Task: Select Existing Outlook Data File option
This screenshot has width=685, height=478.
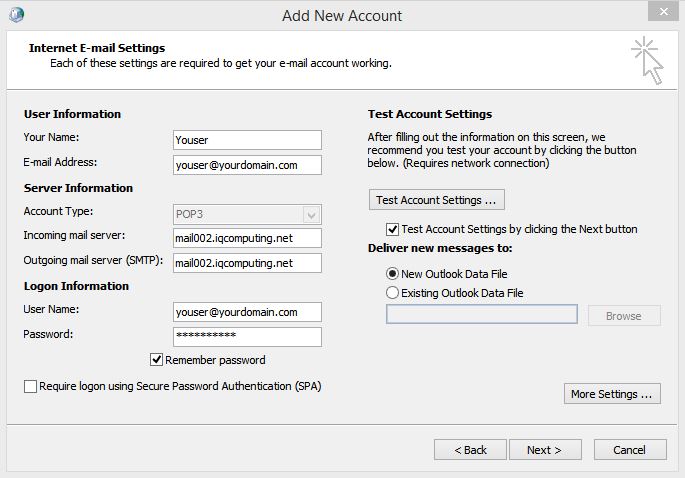Action: point(392,293)
